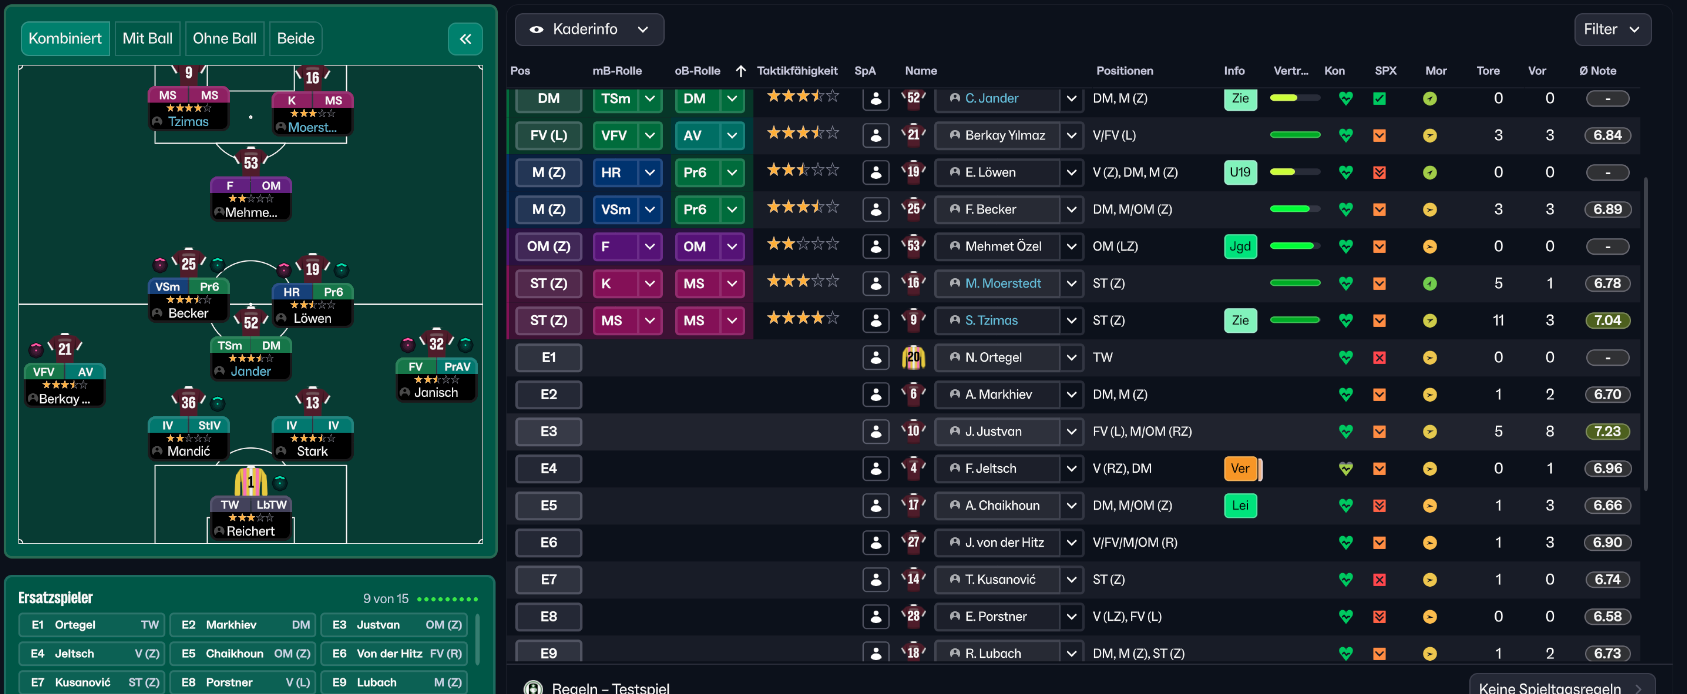Screen dimensions: 1687x694
Task: Switch to the Mit Ball tab
Action: [147, 39]
